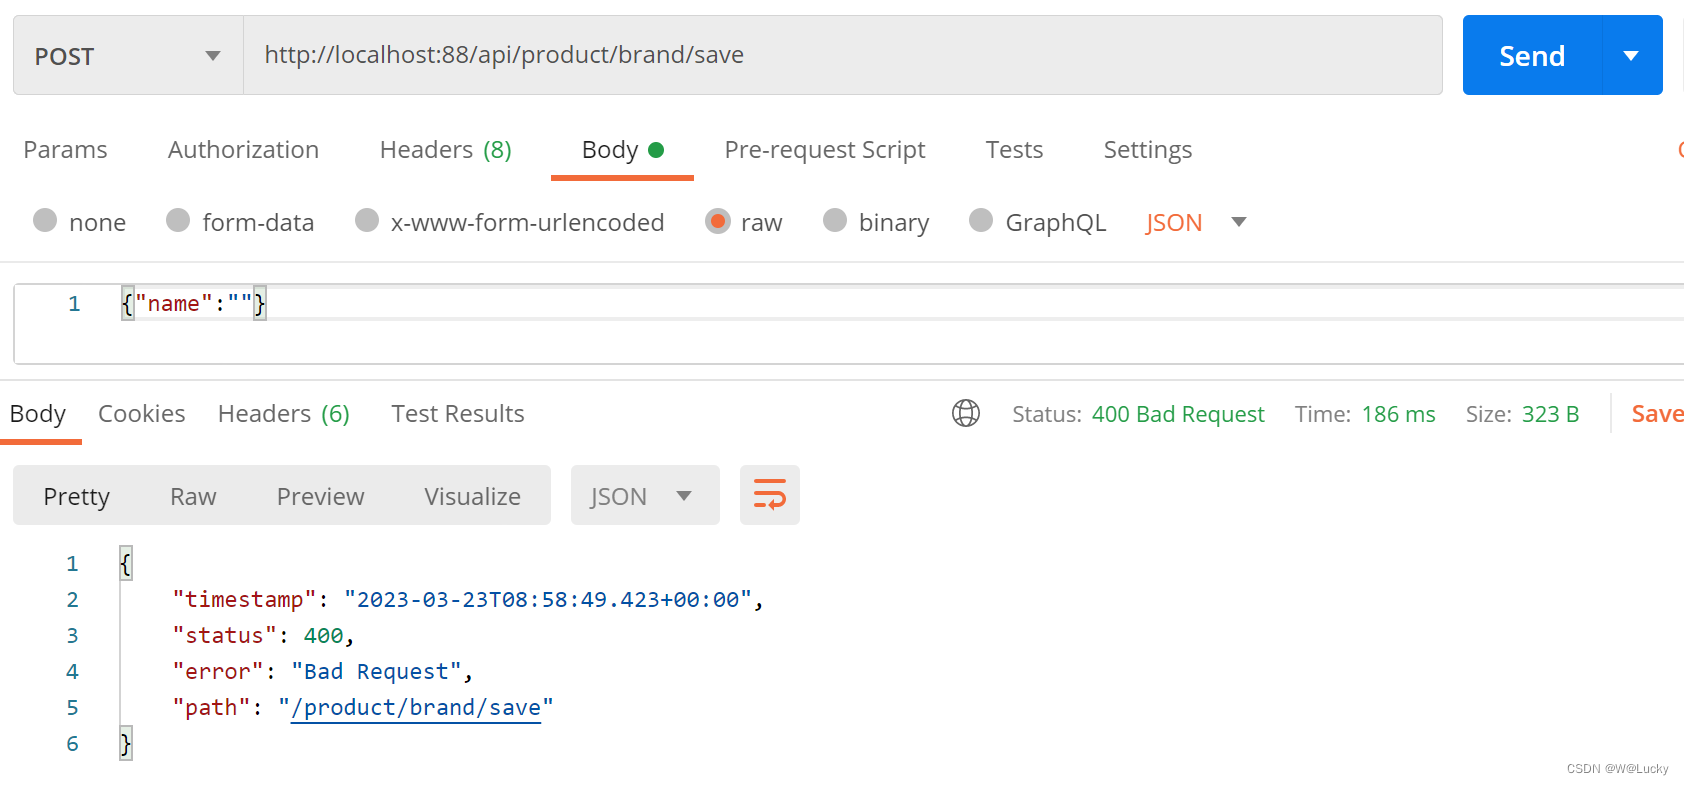Screen dimensions: 1684x785
Task: Open the request Headers (8) tab
Action: 445,150
